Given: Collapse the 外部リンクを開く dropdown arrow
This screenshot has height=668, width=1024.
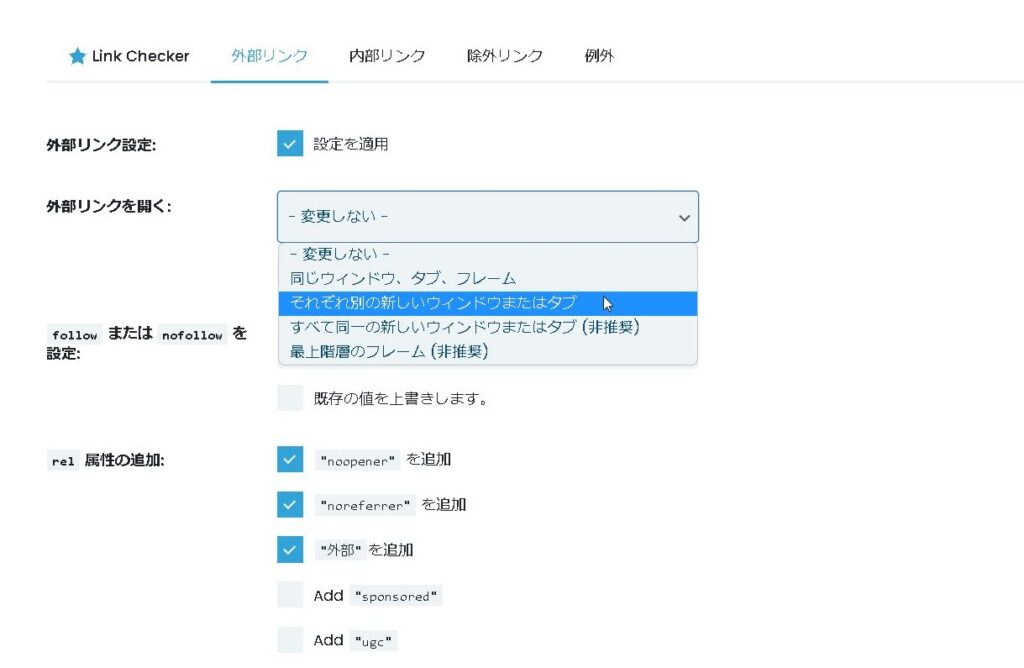Looking at the screenshot, I should (684, 218).
